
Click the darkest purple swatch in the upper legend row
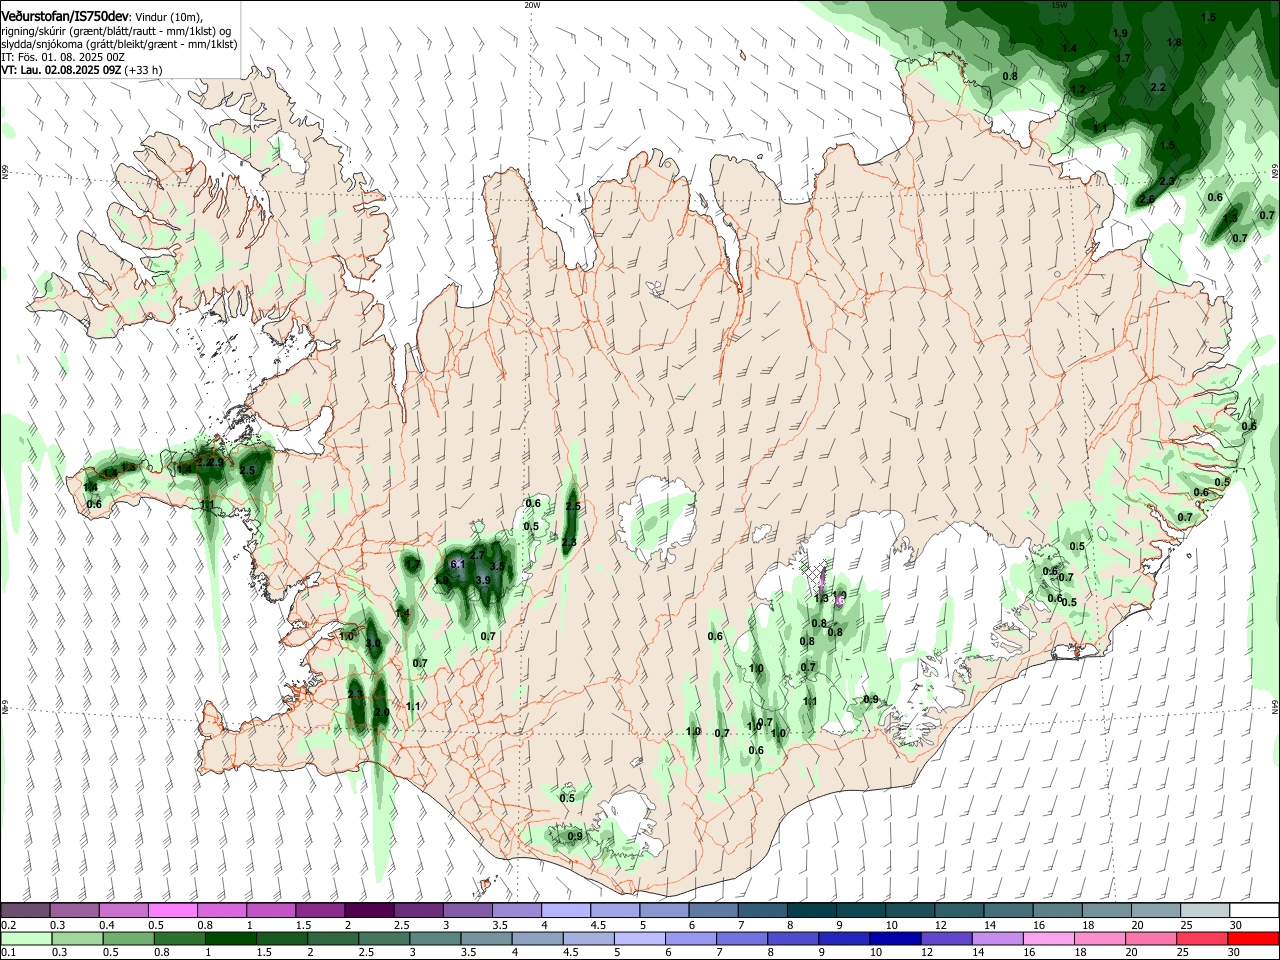(x=369, y=911)
